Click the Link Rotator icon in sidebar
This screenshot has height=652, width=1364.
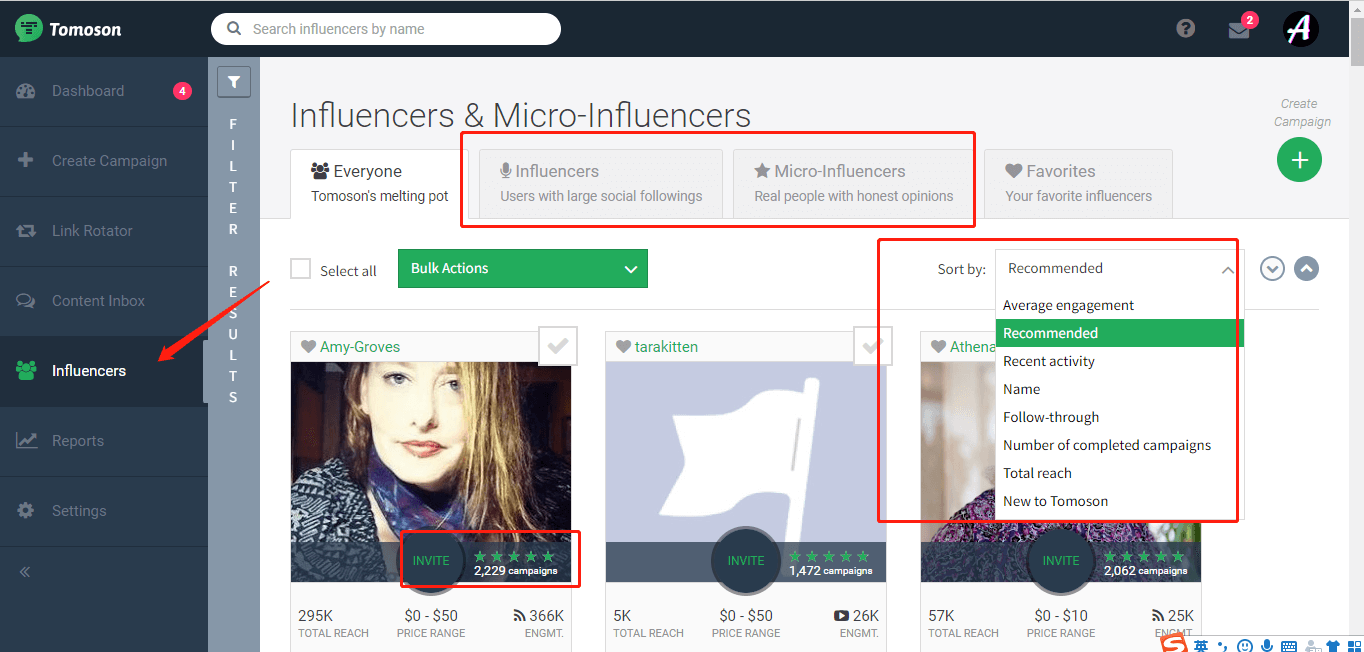tap(26, 231)
